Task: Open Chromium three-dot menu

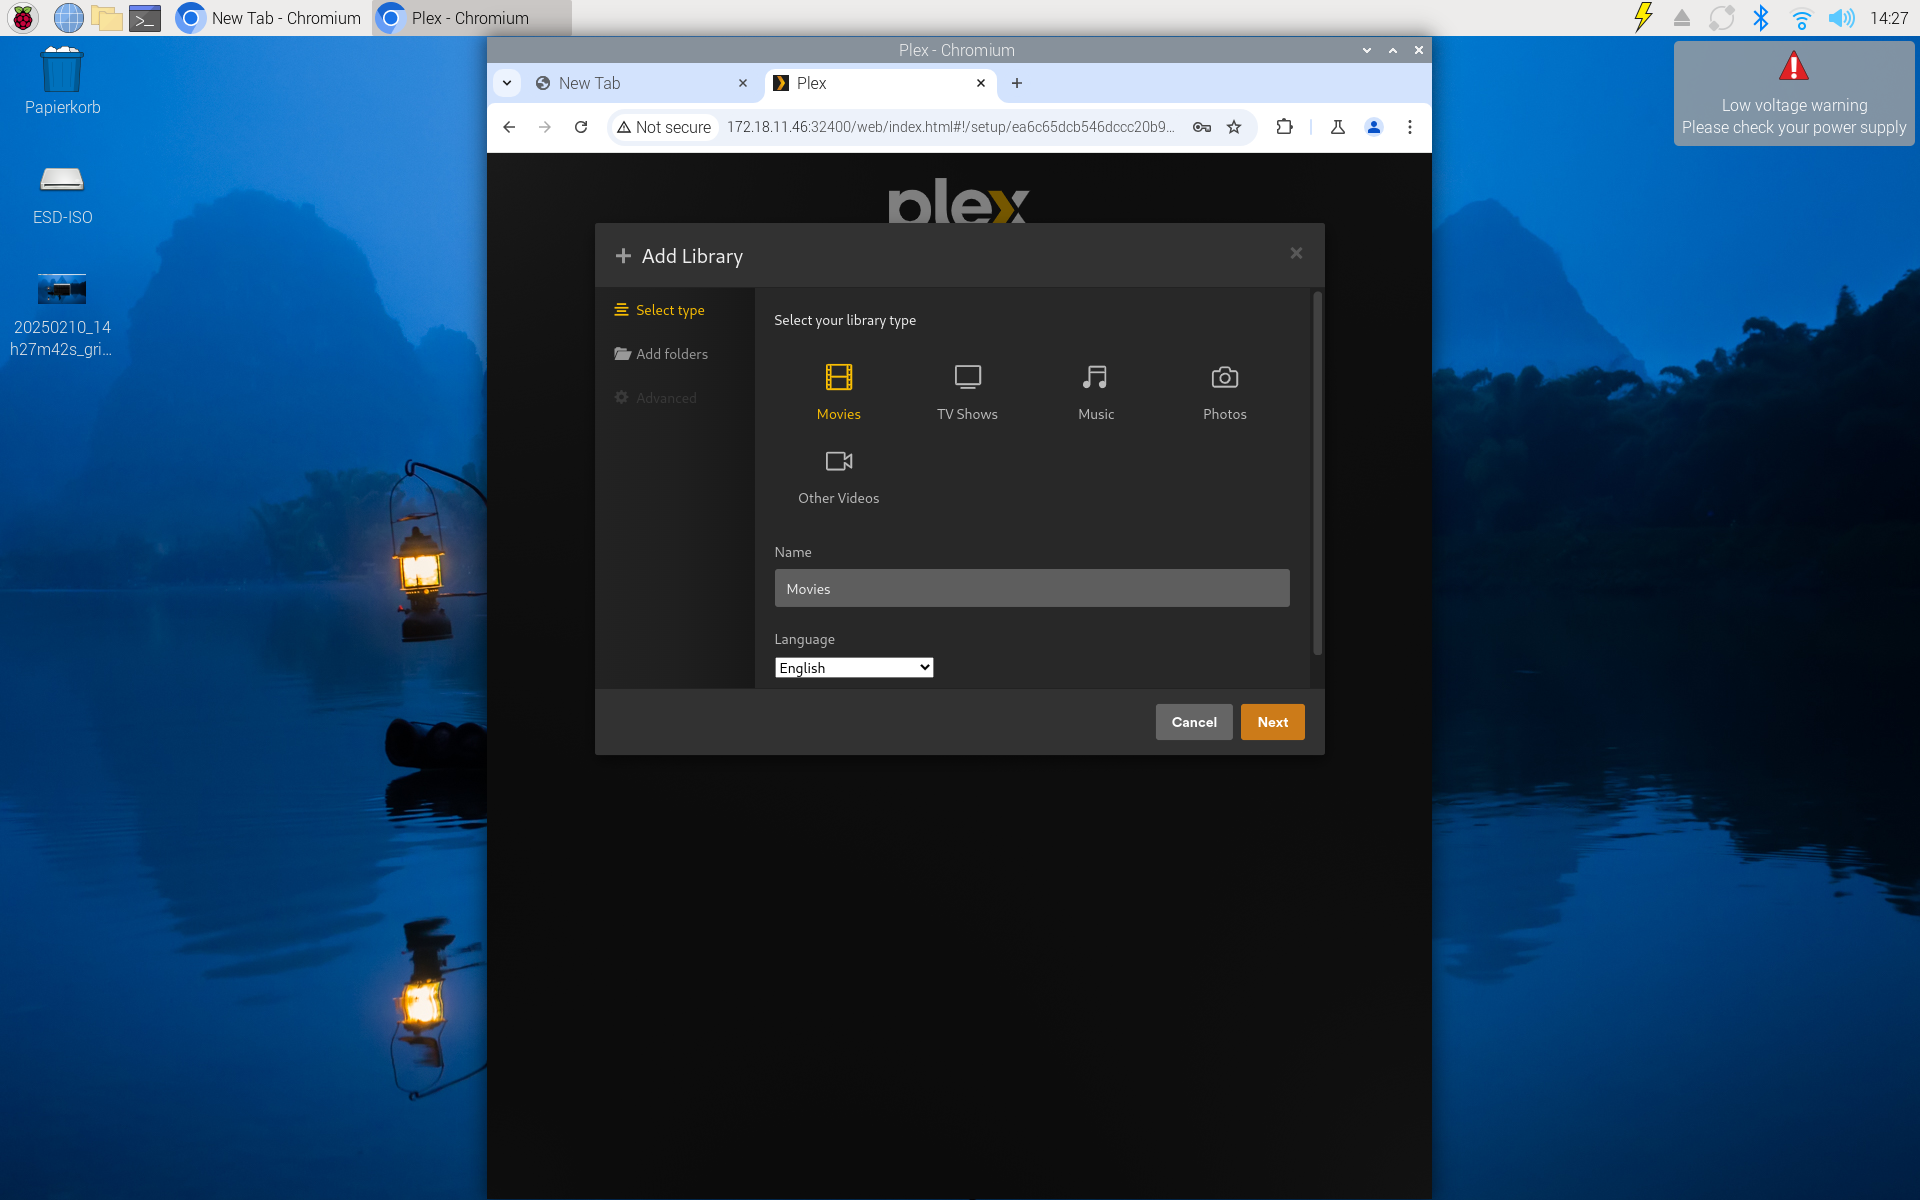Action: 1410,127
